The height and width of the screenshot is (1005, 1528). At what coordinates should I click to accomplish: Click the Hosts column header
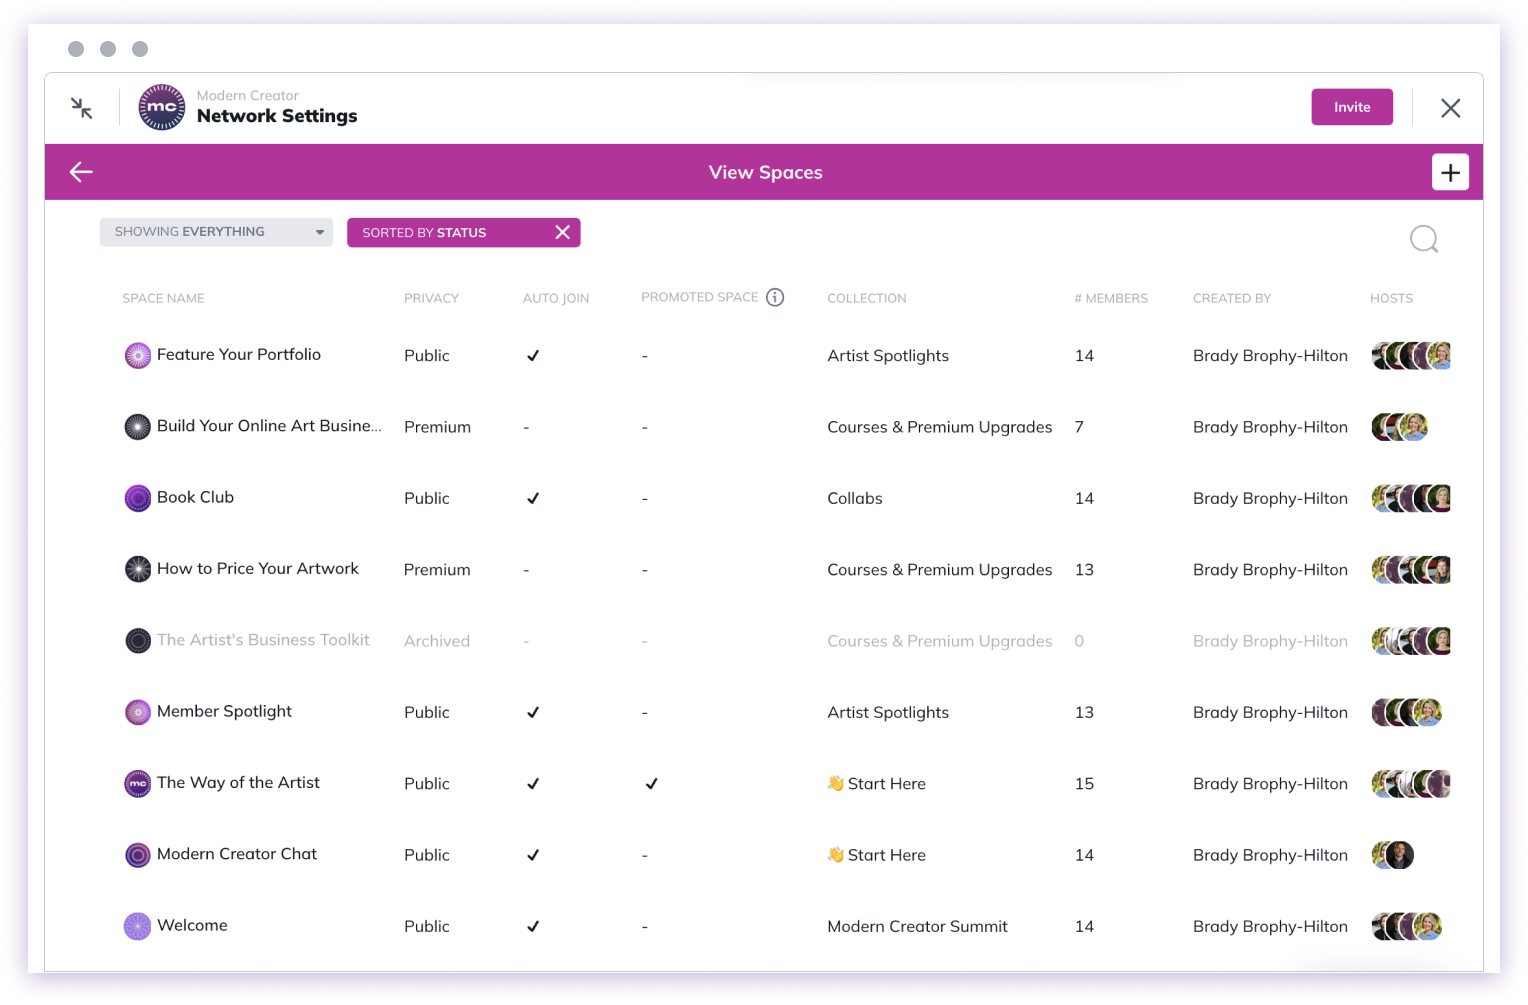pos(1391,298)
